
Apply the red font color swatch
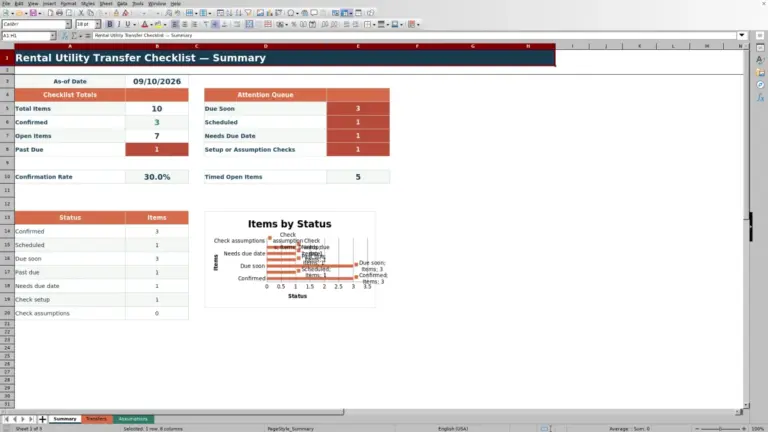(144, 24)
